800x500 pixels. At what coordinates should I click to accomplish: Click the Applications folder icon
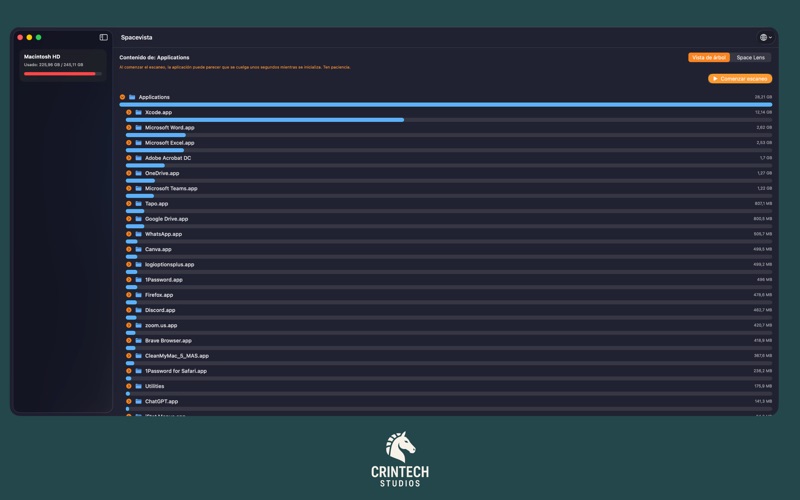132,97
